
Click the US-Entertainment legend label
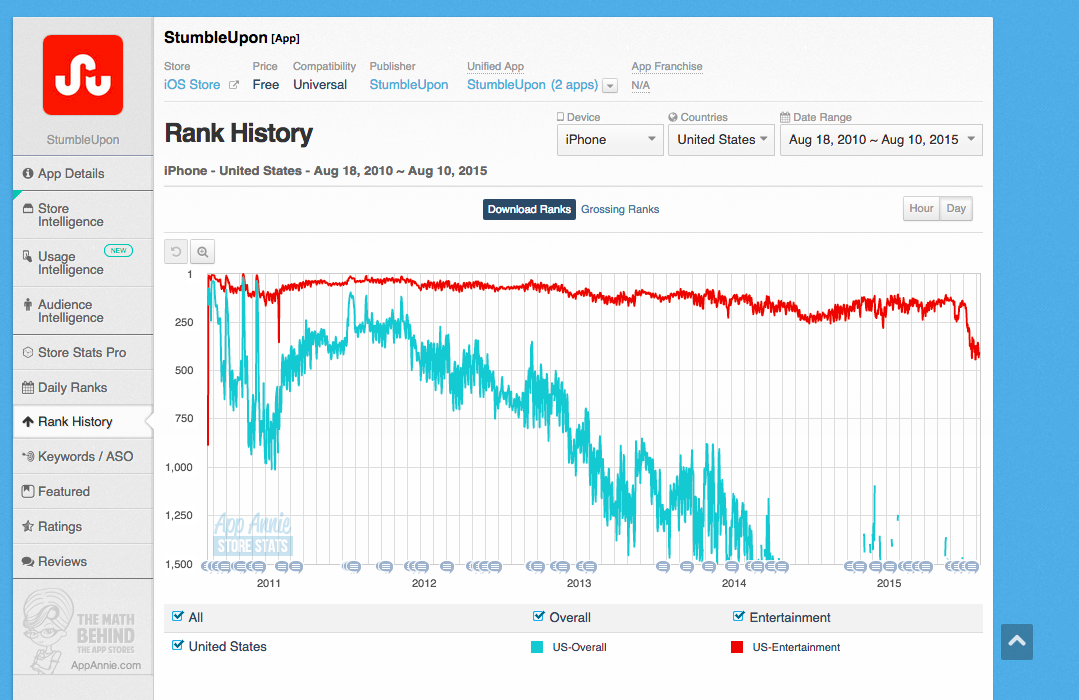(x=796, y=647)
